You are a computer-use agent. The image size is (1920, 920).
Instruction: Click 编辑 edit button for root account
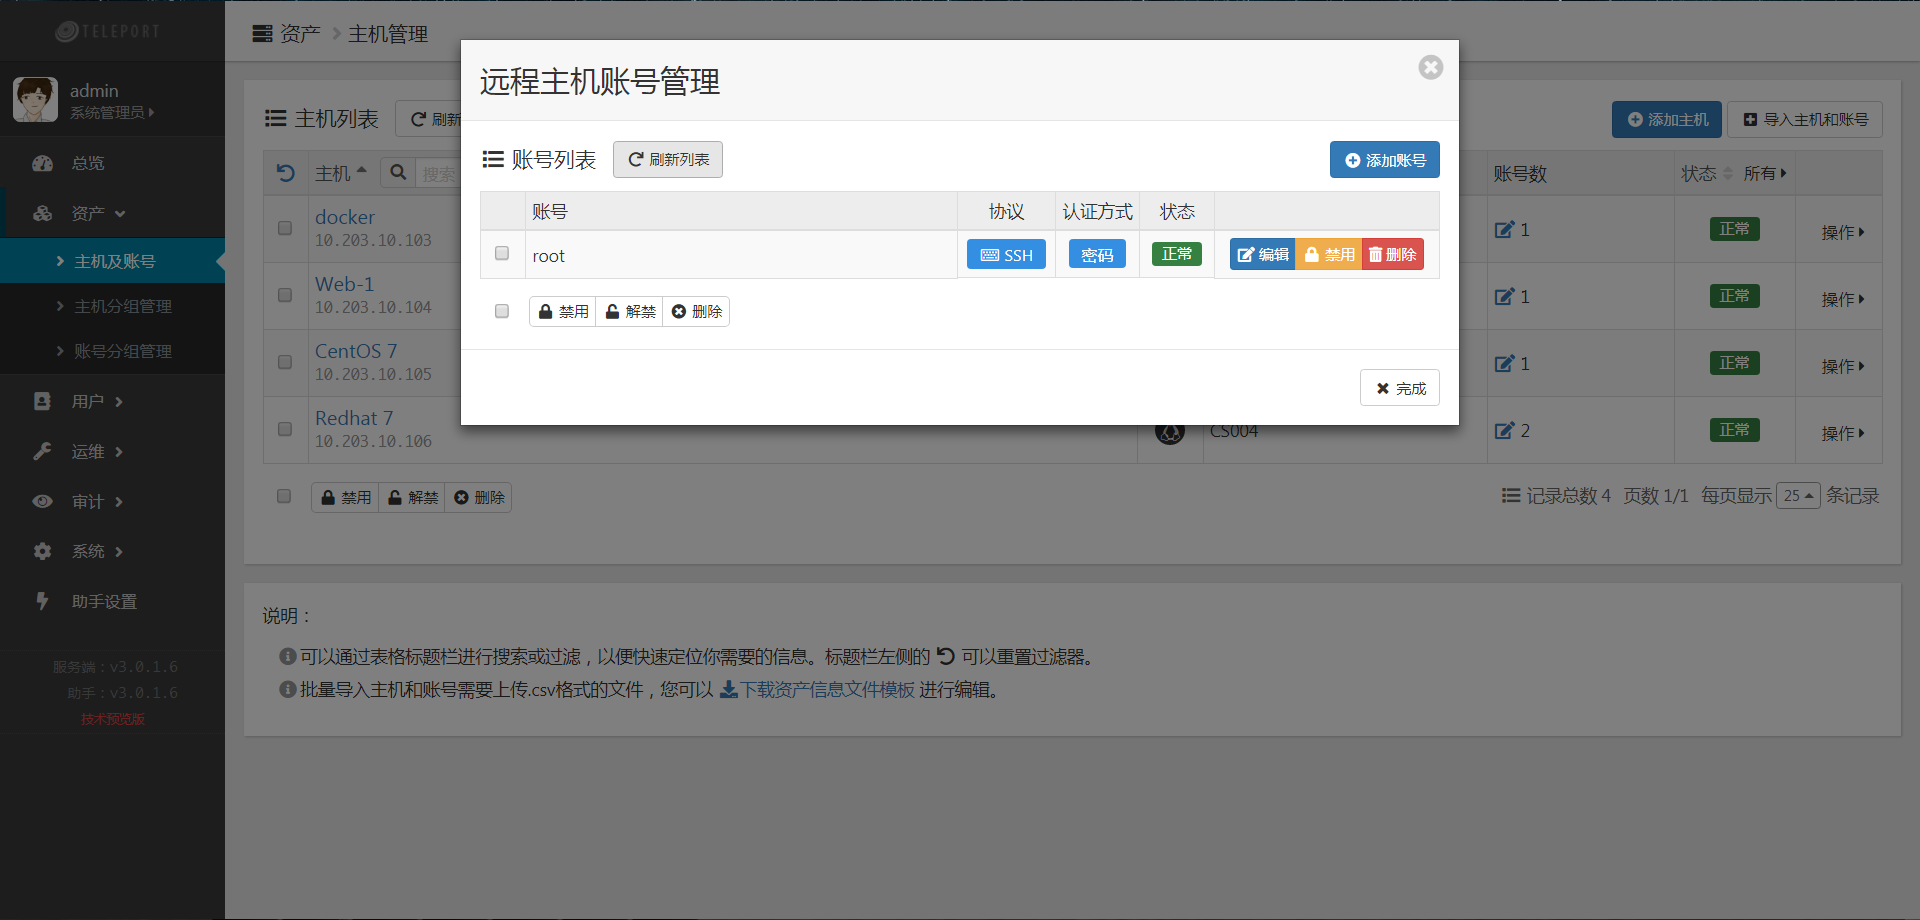[1263, 255]
